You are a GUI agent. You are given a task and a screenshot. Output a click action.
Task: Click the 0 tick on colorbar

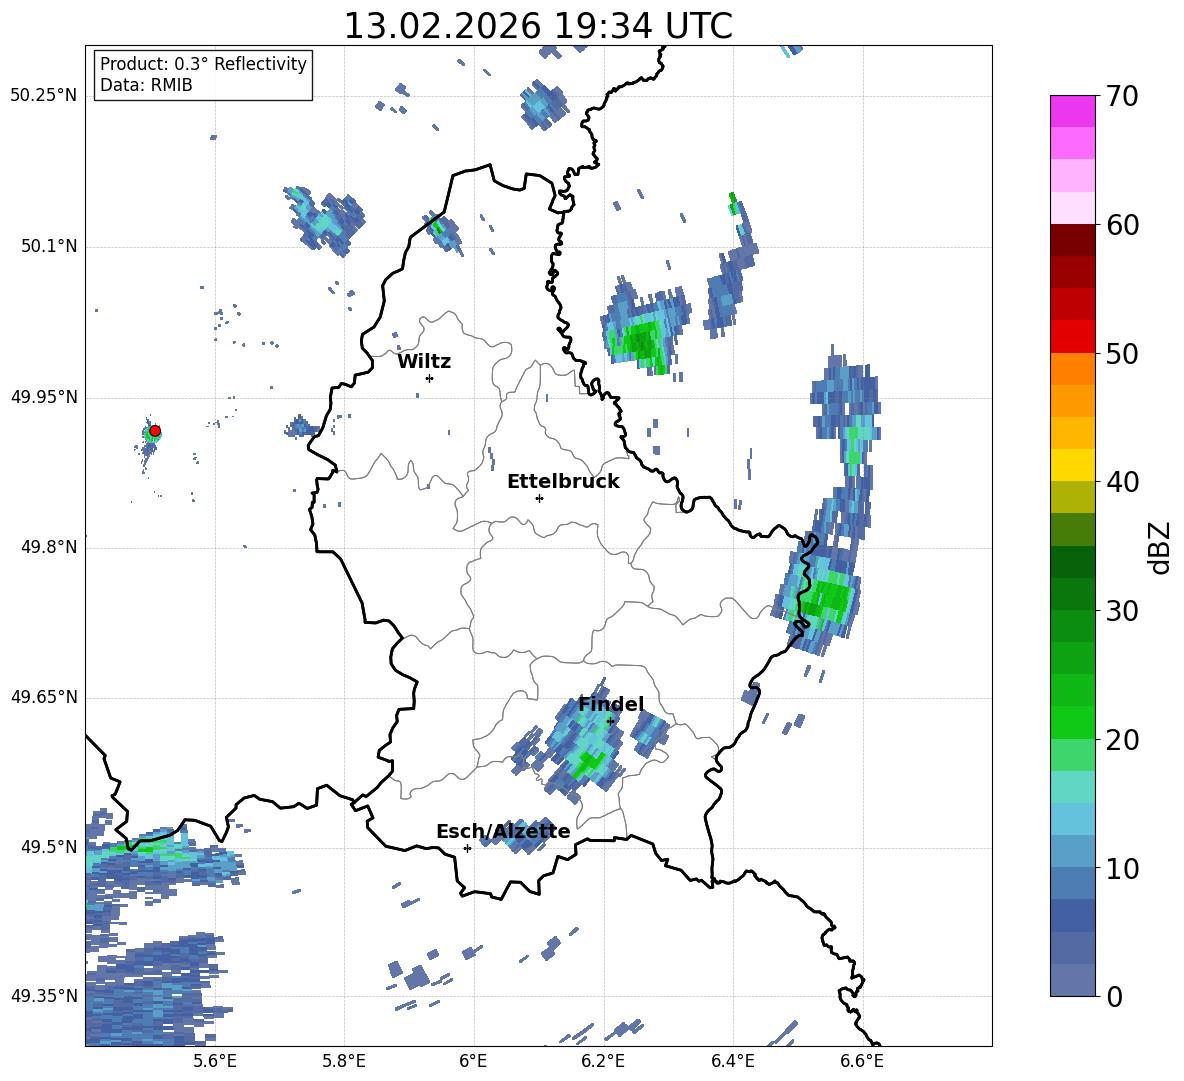pyautogui.click(x=1114, y=997)
